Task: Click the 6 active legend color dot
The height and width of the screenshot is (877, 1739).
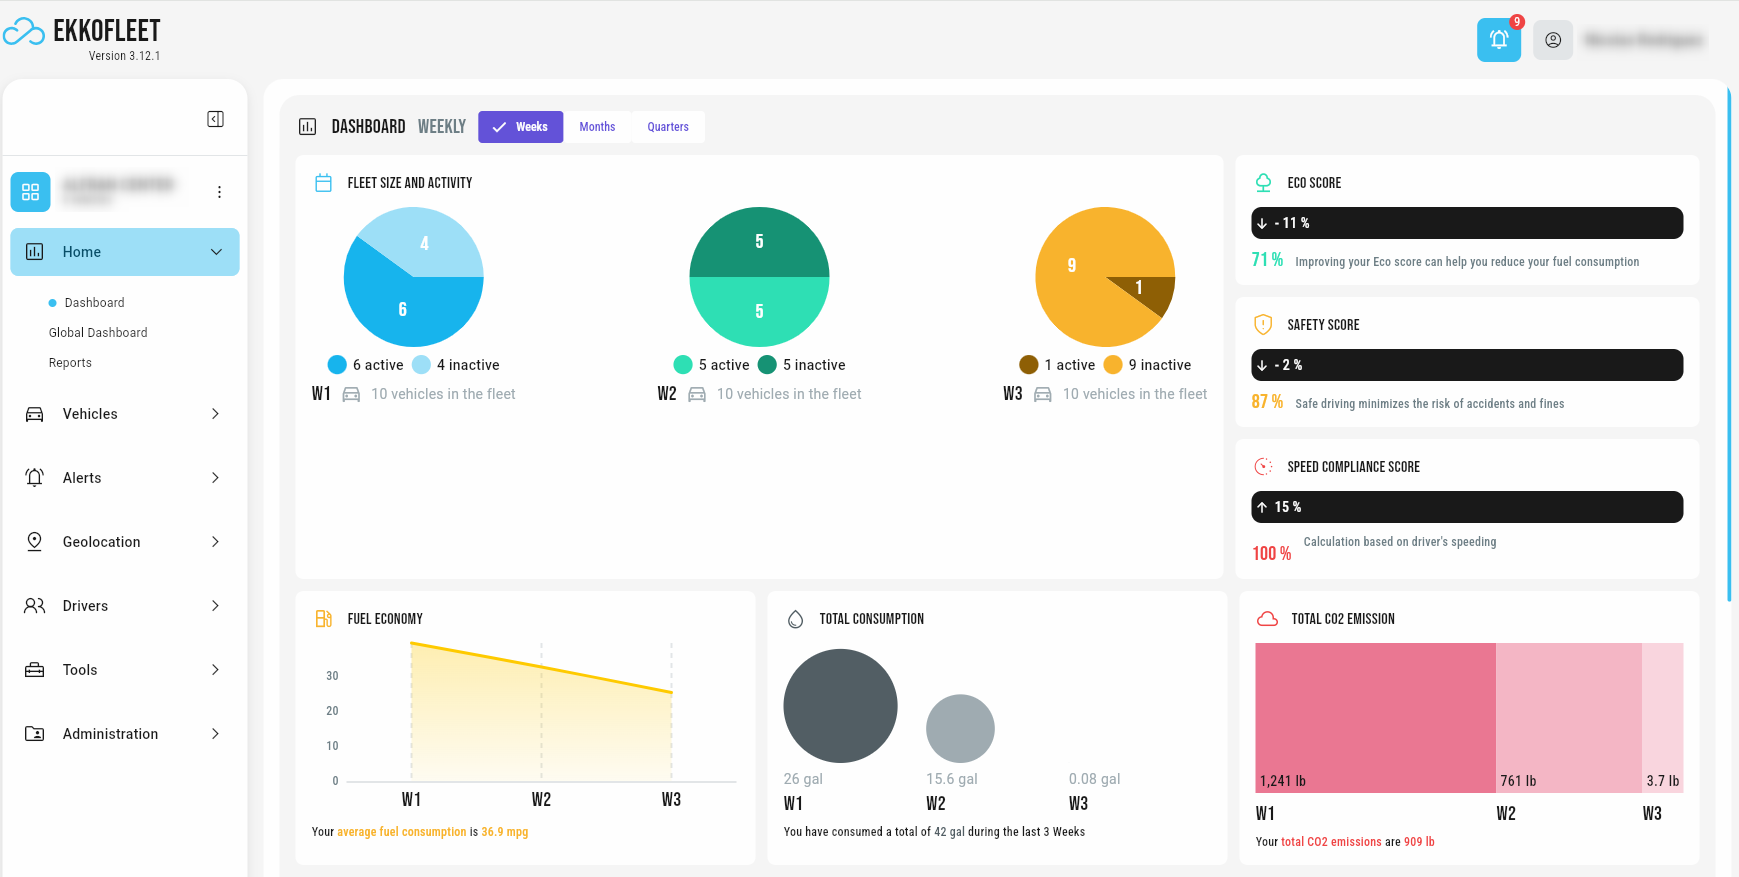Action: 337,365
